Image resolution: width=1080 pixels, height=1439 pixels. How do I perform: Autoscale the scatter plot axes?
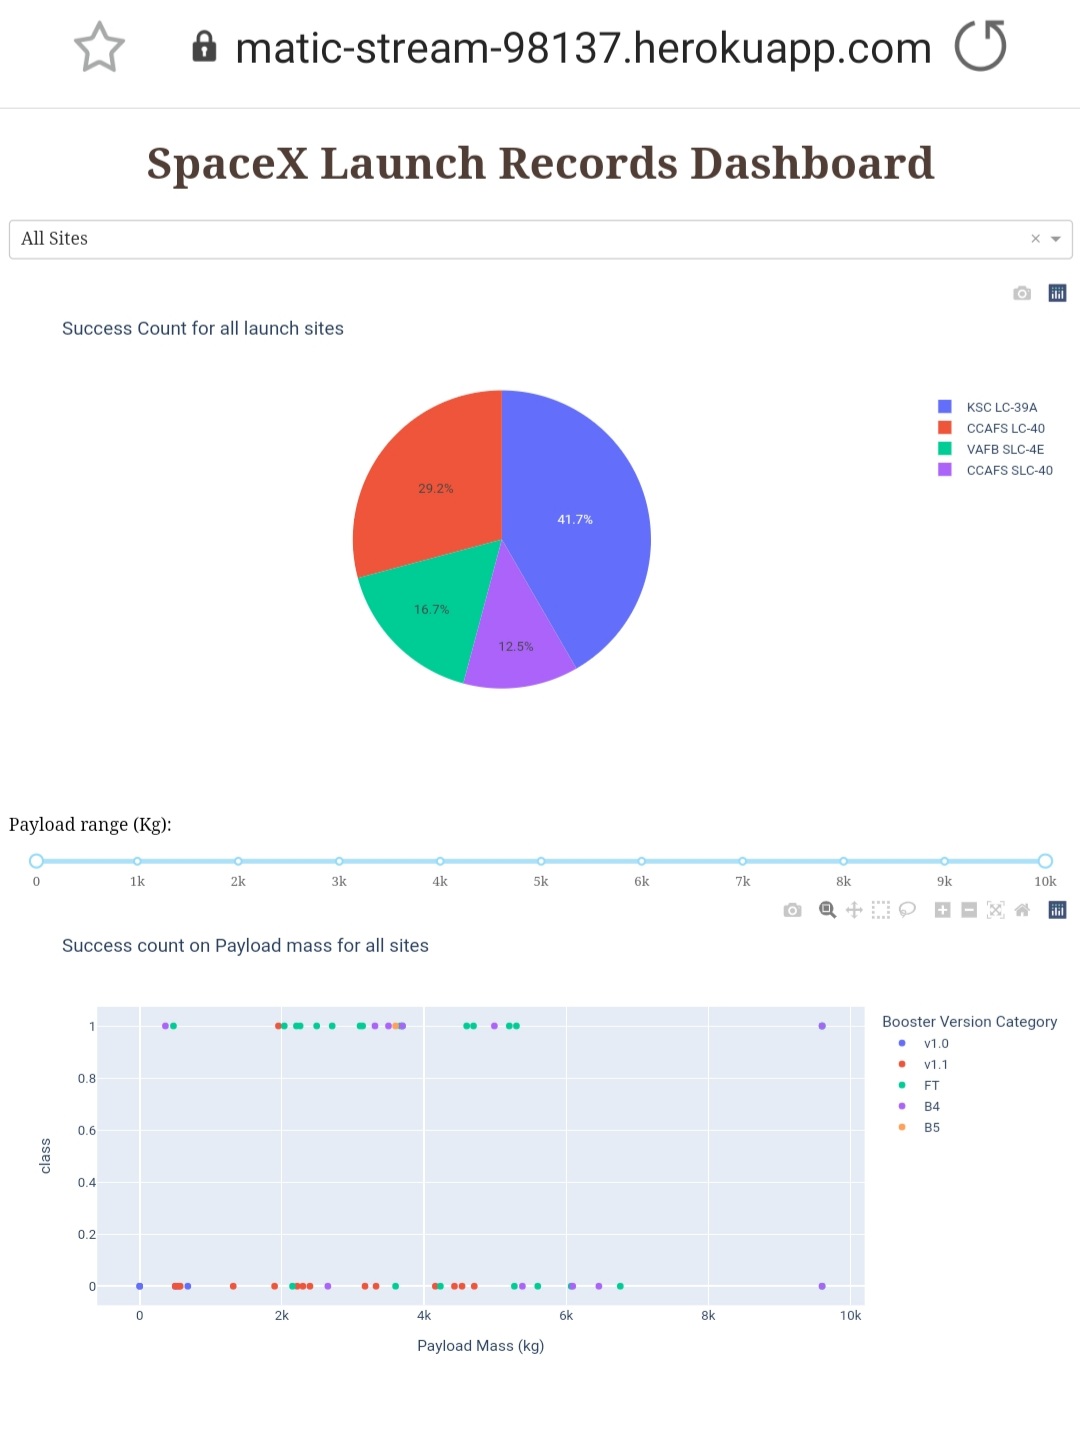pyautogui.click(x=995, y=910)
